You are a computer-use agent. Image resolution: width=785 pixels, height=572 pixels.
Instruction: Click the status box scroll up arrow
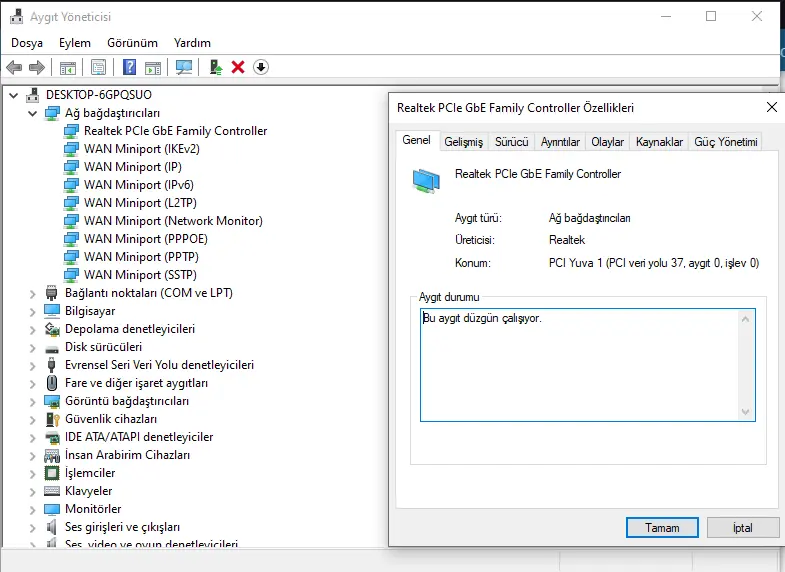745,319
